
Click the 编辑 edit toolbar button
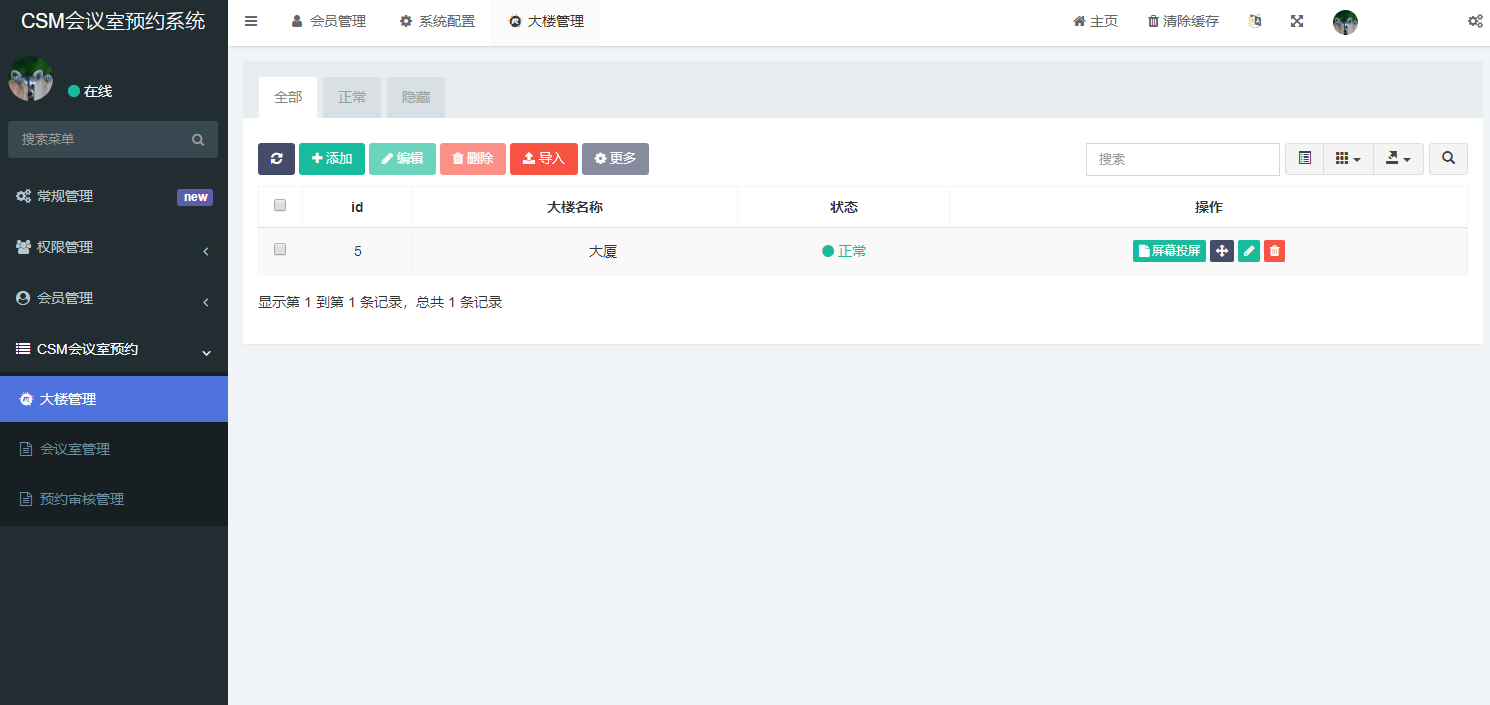[402, 159]
